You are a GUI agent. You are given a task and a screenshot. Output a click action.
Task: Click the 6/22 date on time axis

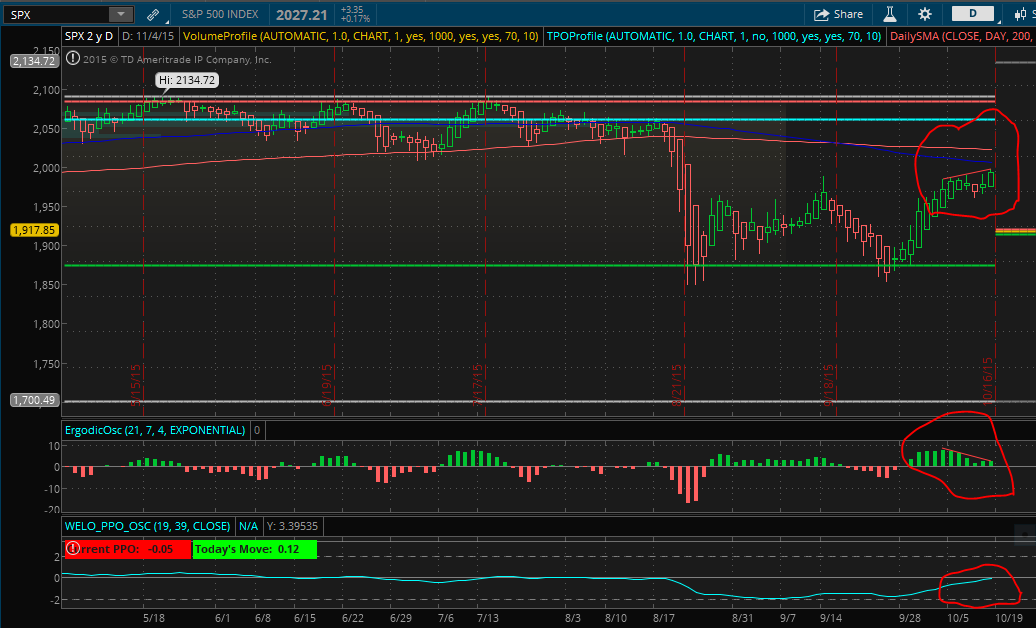353,618
